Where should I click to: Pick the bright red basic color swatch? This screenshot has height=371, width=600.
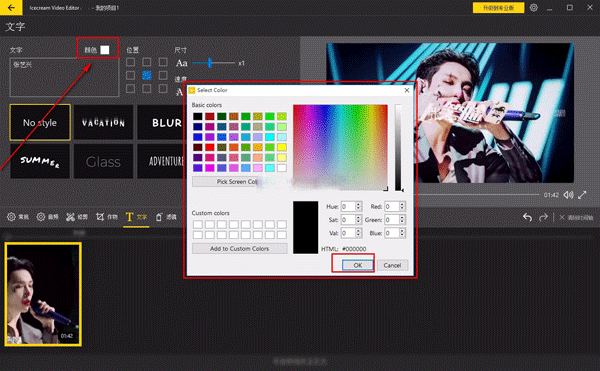coord(210,147)
